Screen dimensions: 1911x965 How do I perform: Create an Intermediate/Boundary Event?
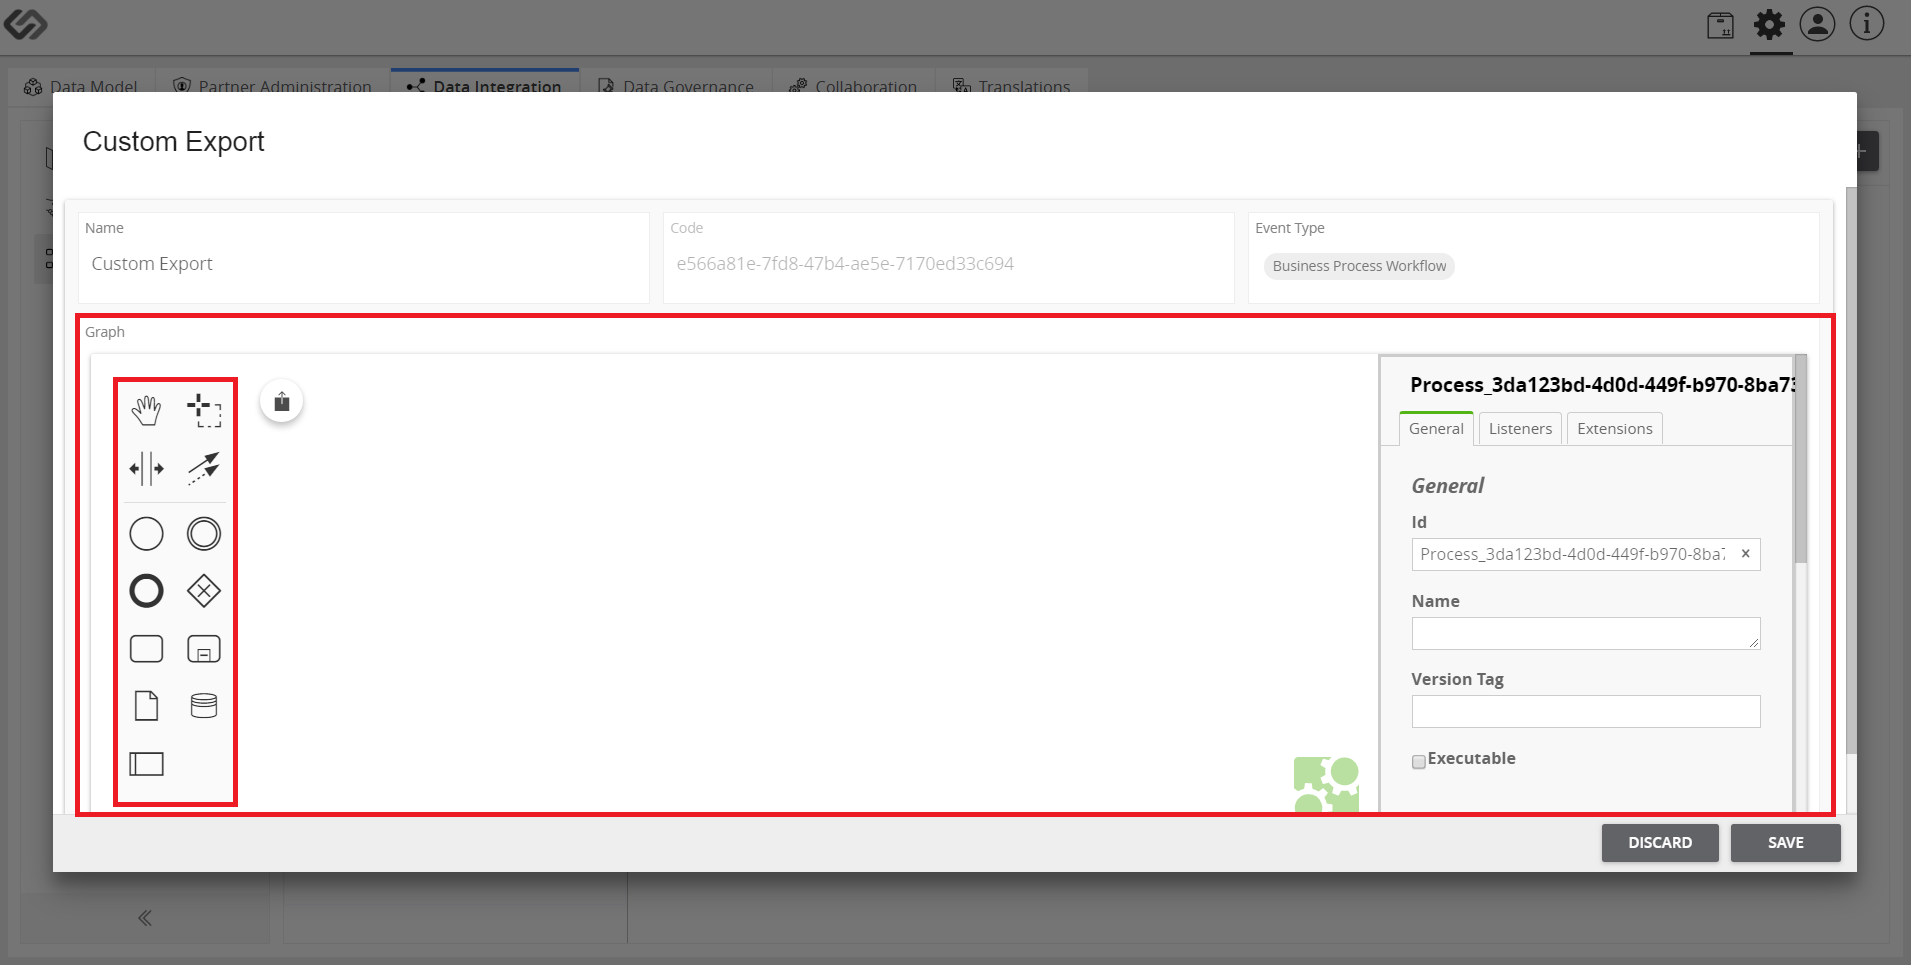pyautogui.click(x=204, y=534)
